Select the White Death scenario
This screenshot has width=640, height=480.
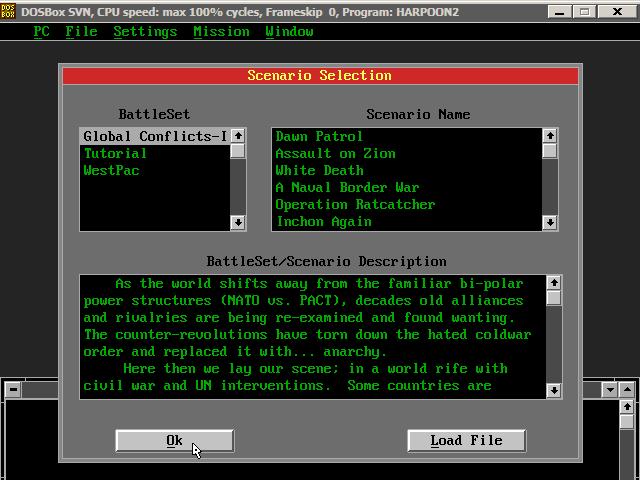tap(407, 171)
